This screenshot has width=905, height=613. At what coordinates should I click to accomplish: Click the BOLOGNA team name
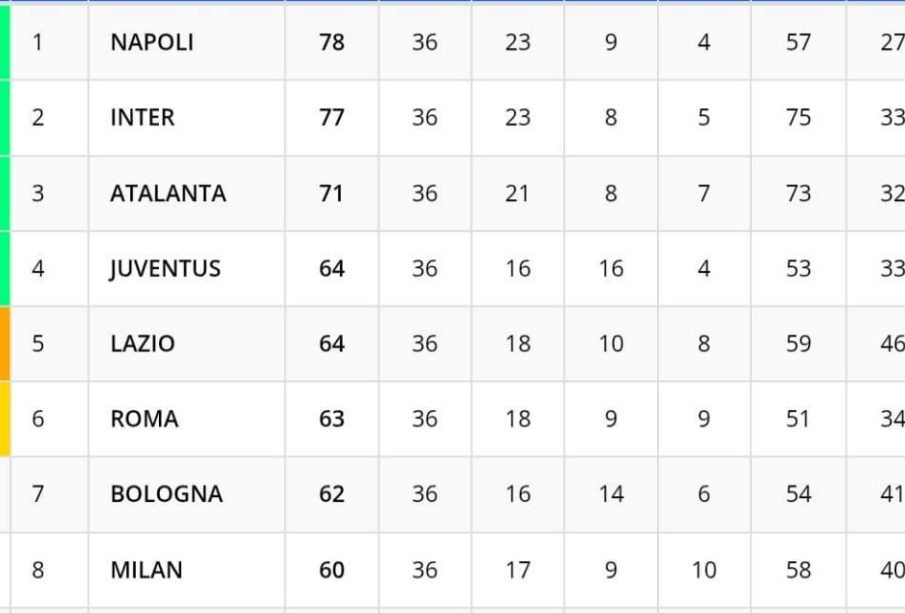[166, 494]
